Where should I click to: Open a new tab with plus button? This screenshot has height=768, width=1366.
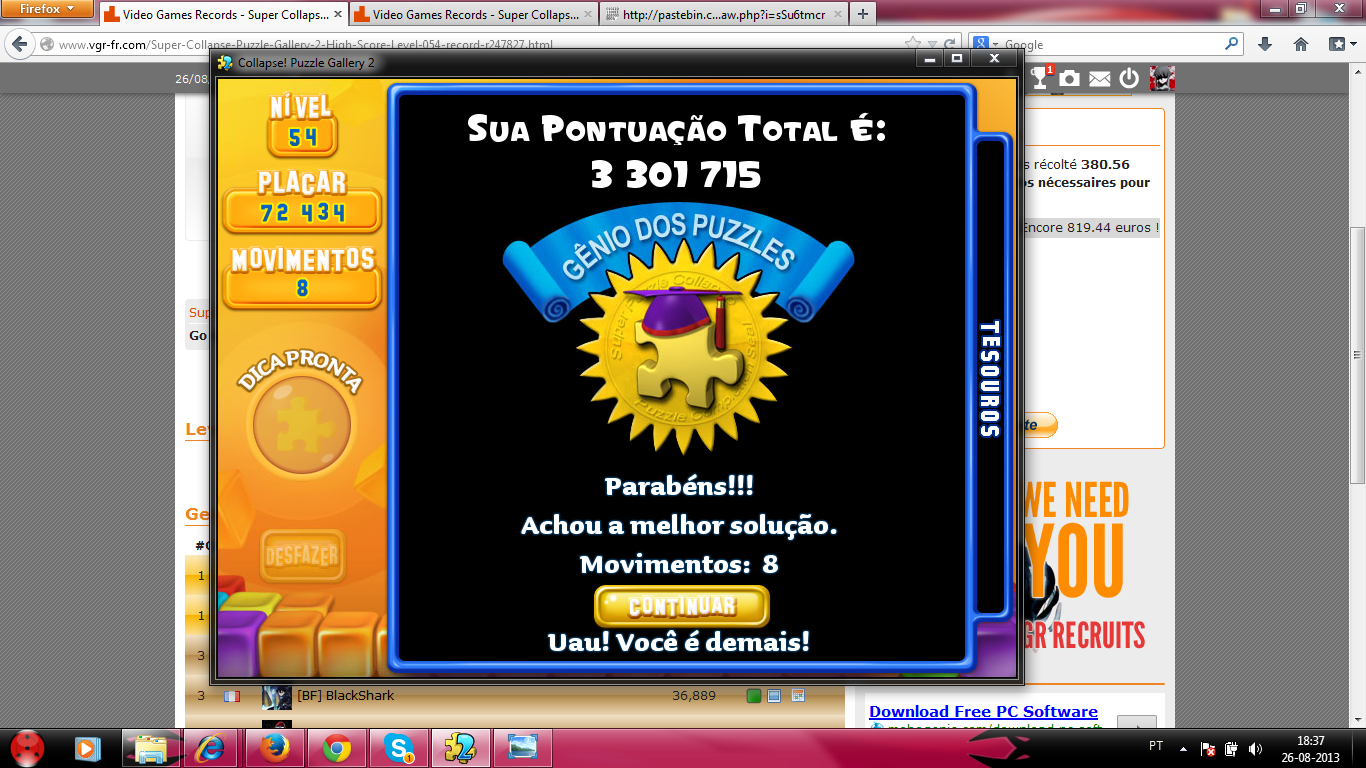point(863,15)
